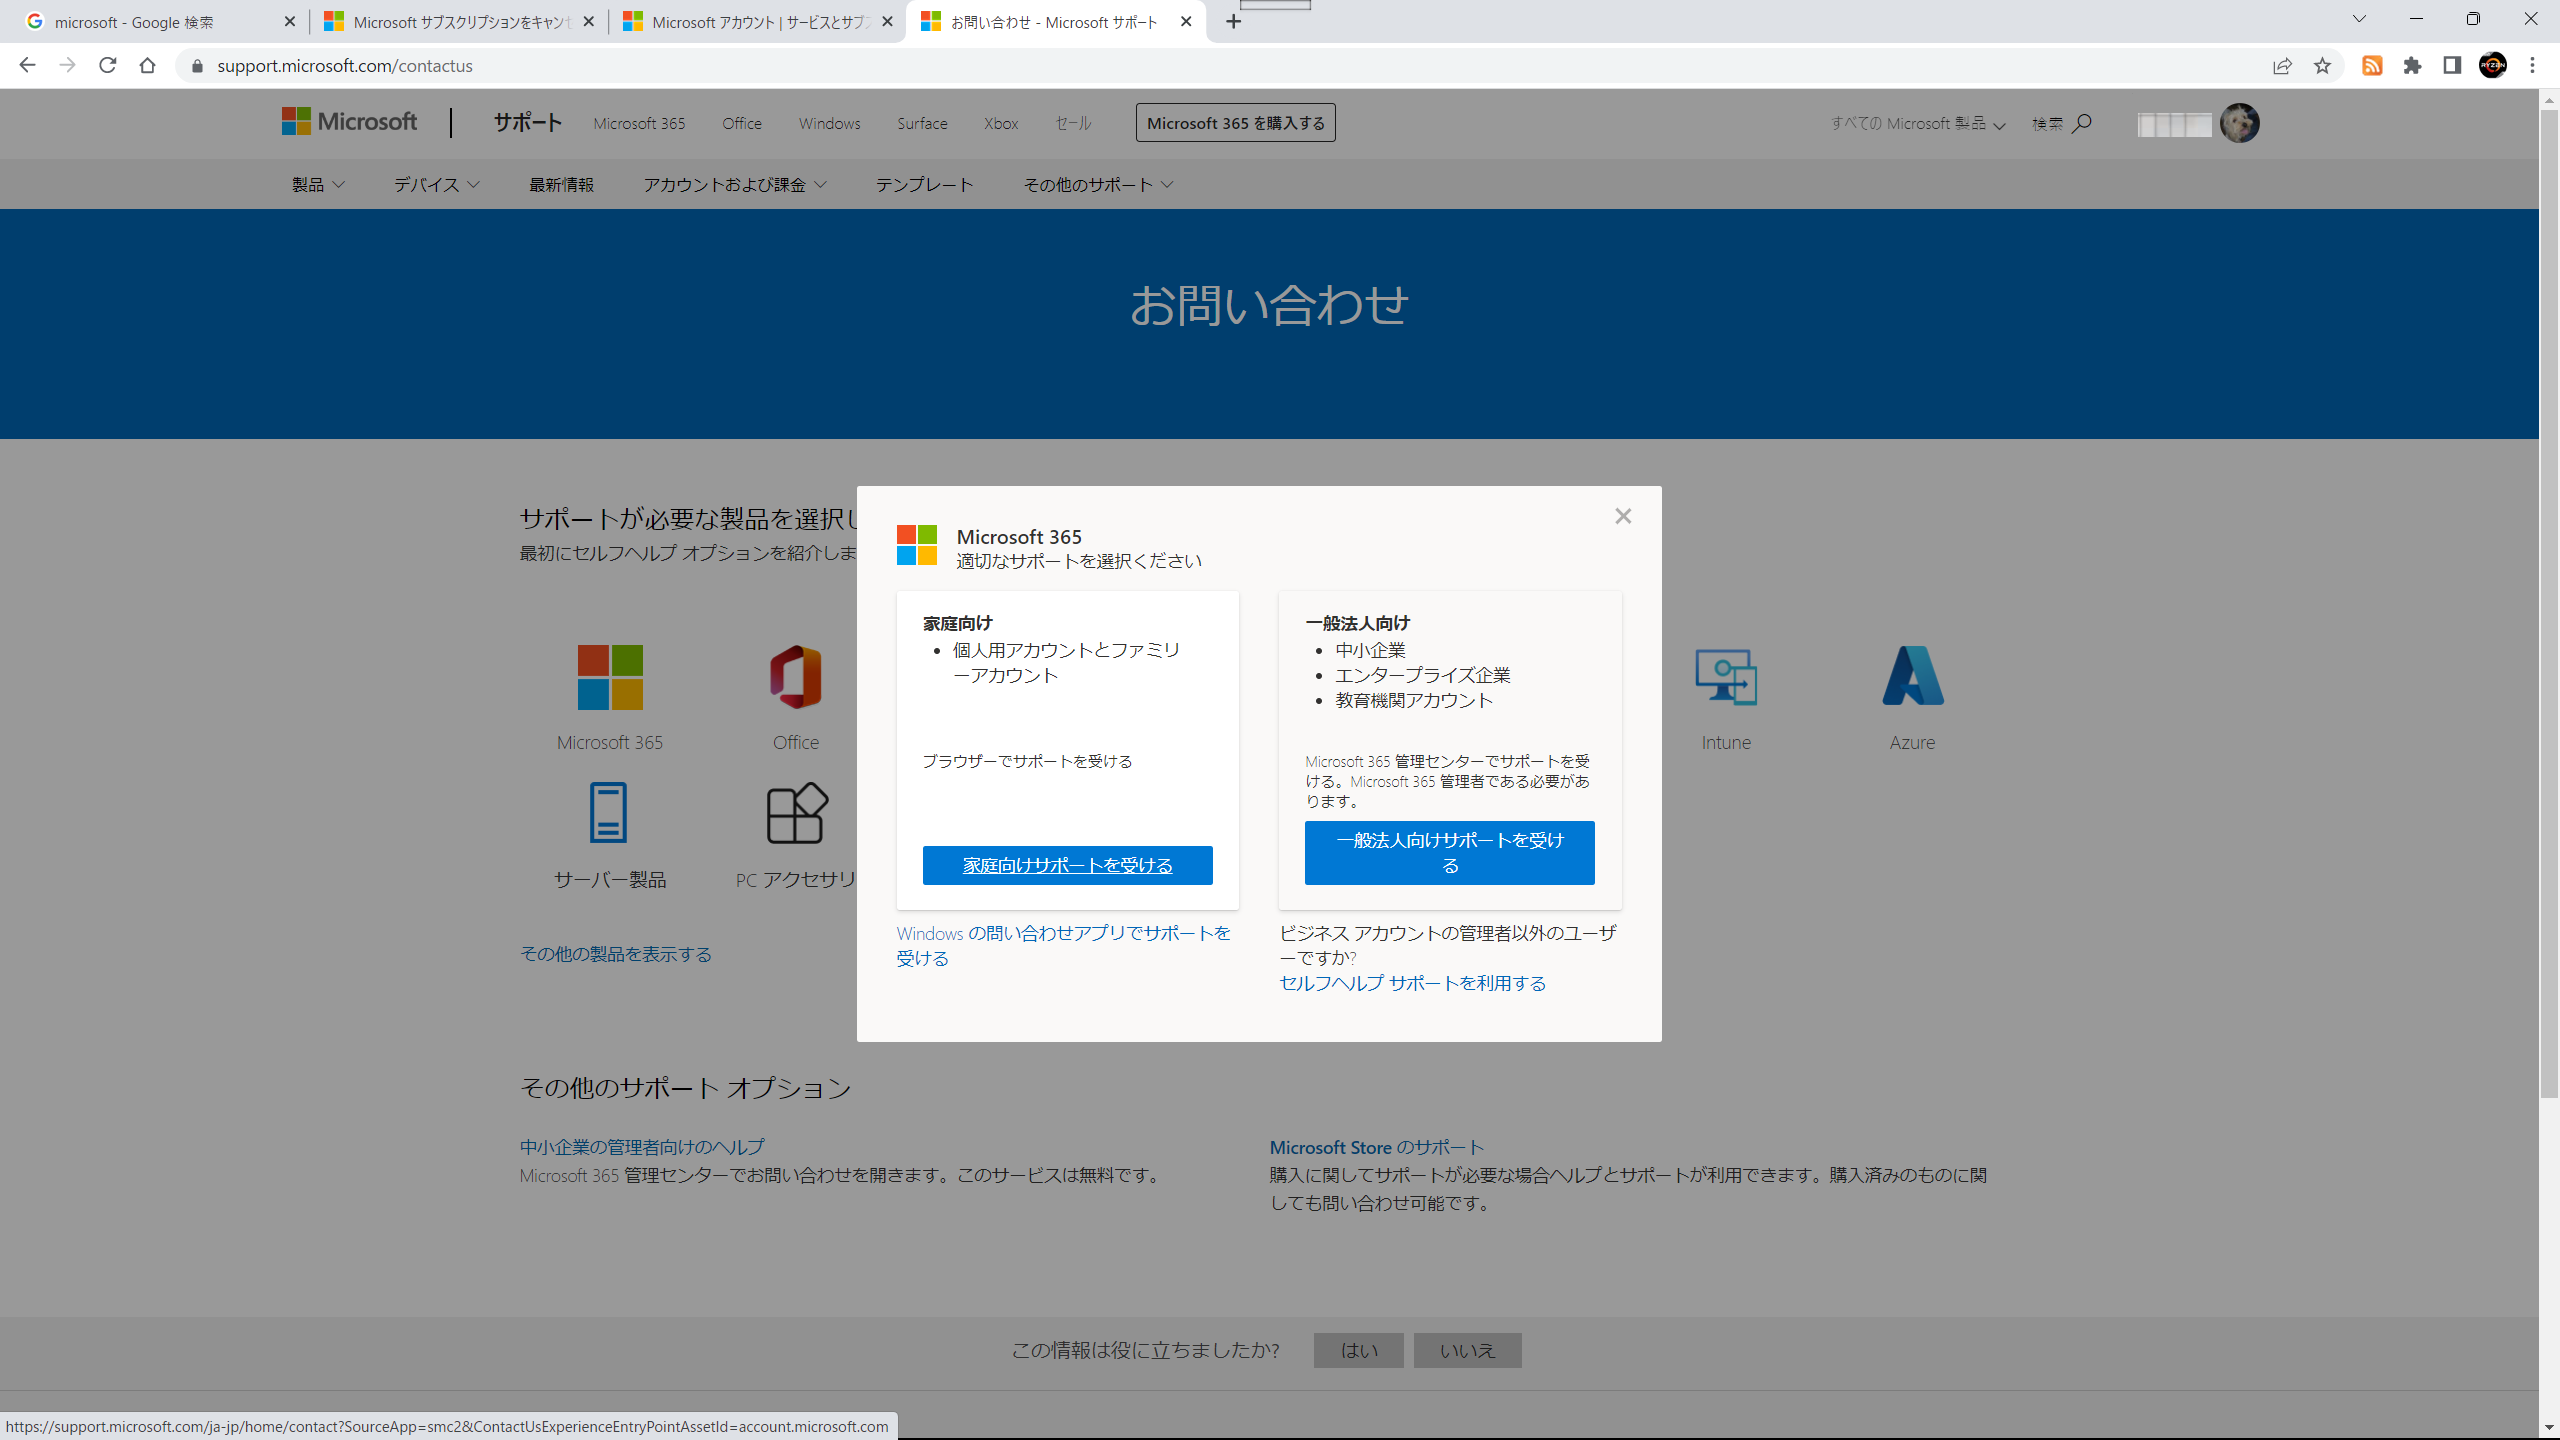Image resolution: width=2560 pixels, height=1440 pixels.
Task: Open browser home page icon
Action: [147, 65]
